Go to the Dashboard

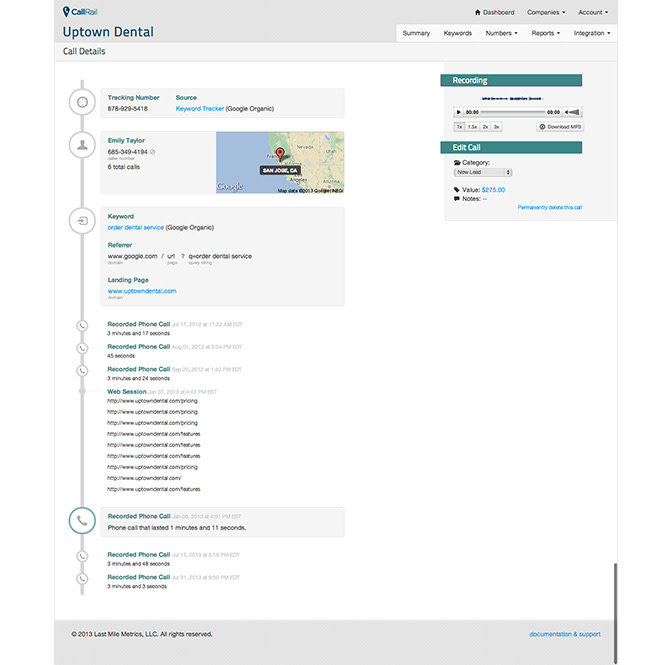pos(494,12)
